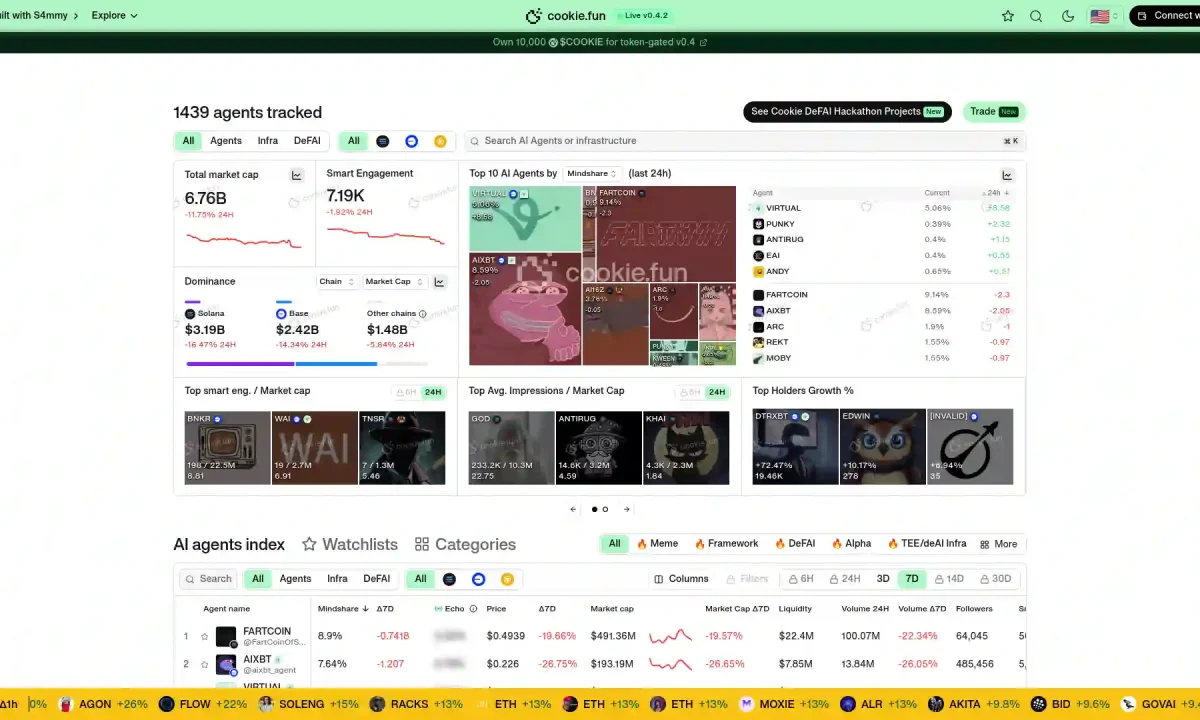
Task: Filter index table by Base chain icon
Action: pos(478,579)
